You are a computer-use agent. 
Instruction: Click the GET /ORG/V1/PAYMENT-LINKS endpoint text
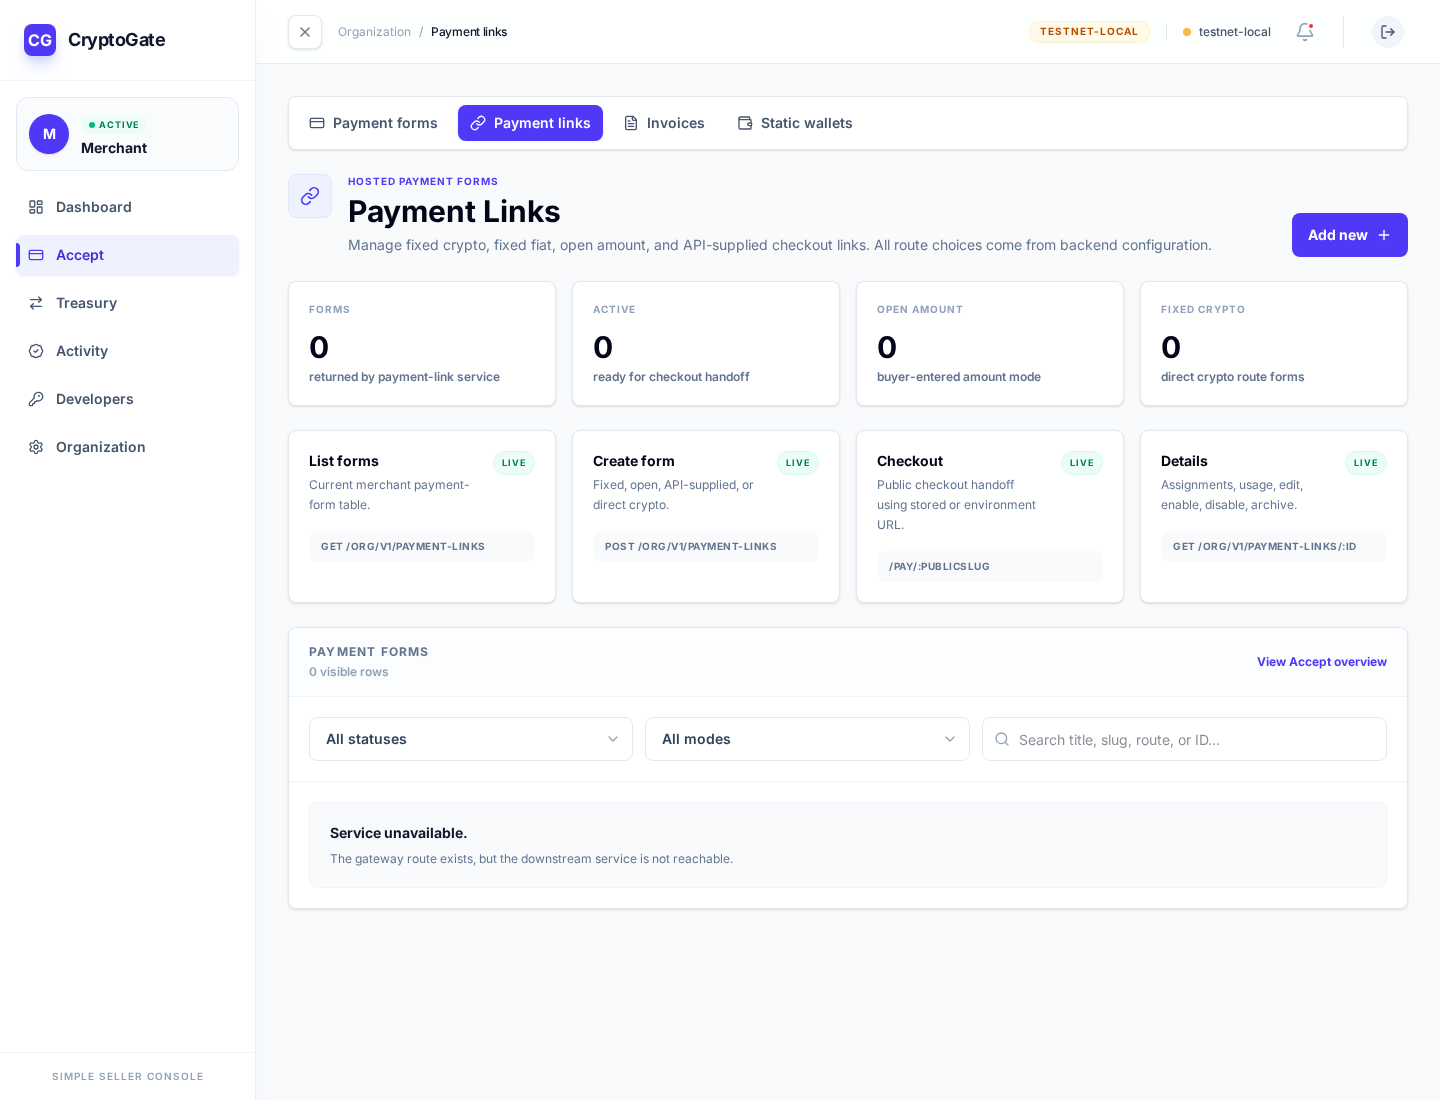(x=403, y=546)
